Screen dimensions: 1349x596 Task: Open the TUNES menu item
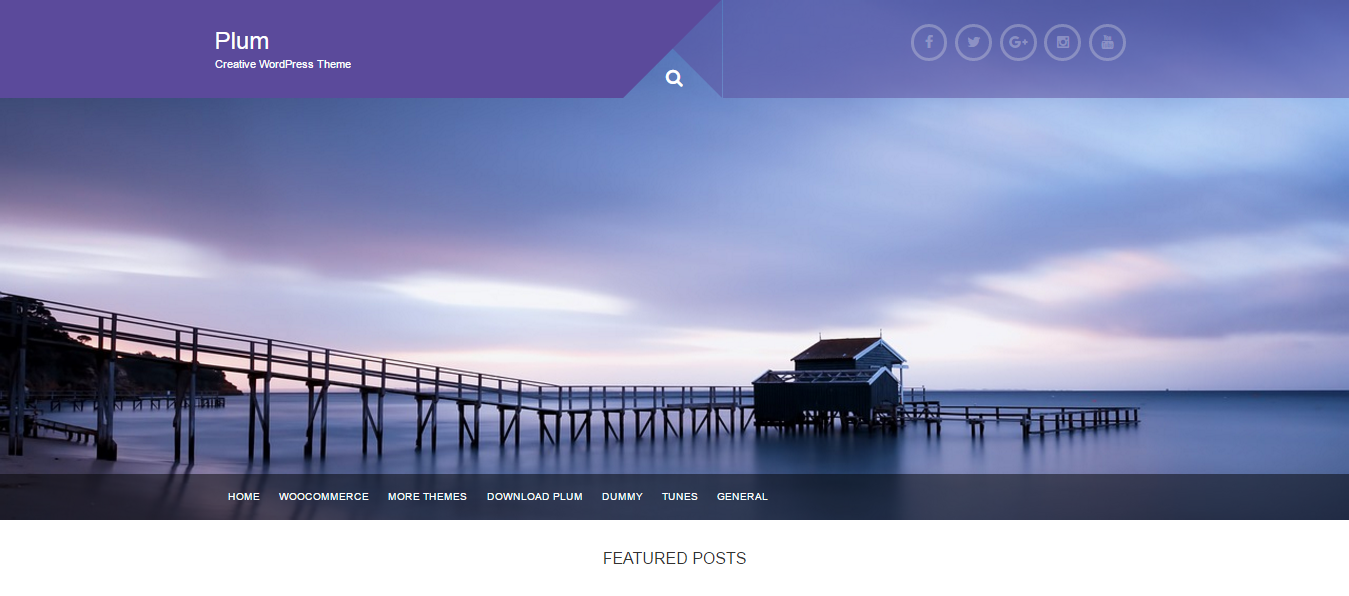[x=680, y=497]
